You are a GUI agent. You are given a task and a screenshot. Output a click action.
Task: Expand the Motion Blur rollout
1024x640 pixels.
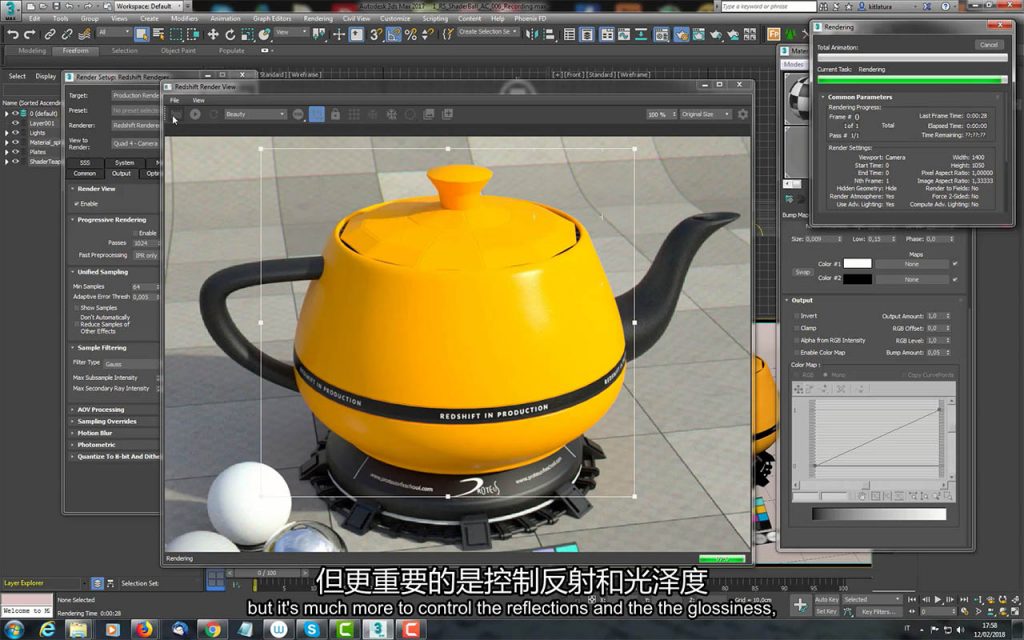point(95,433)
